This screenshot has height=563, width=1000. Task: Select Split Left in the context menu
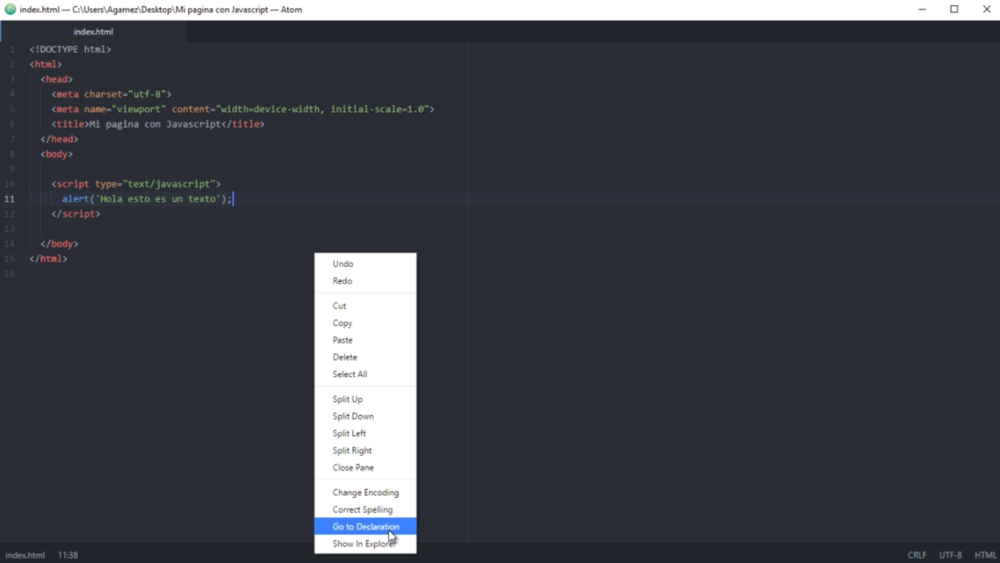pyautogui.click(x=365, y=434)
